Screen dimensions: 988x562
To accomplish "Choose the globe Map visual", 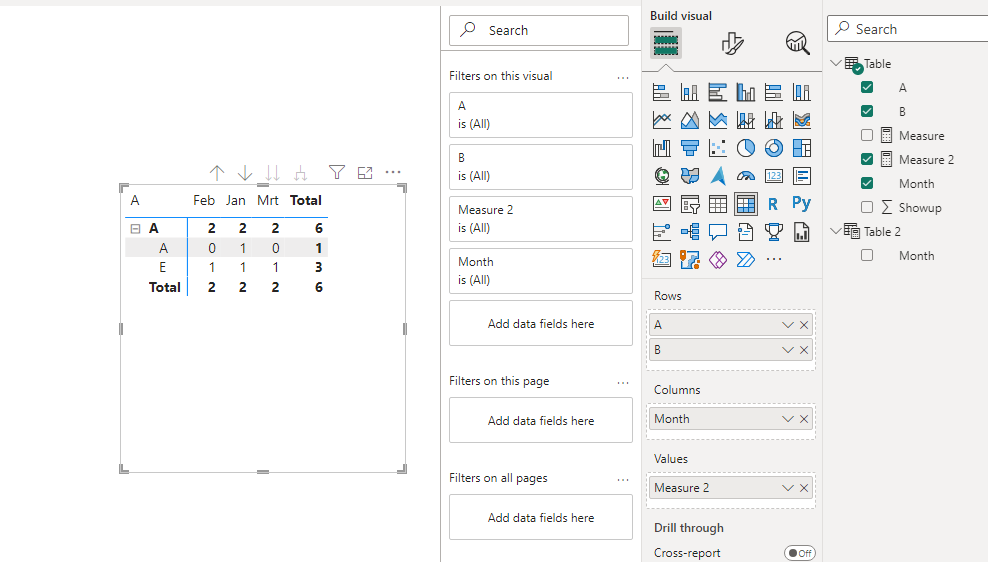I will click(662, 176).
